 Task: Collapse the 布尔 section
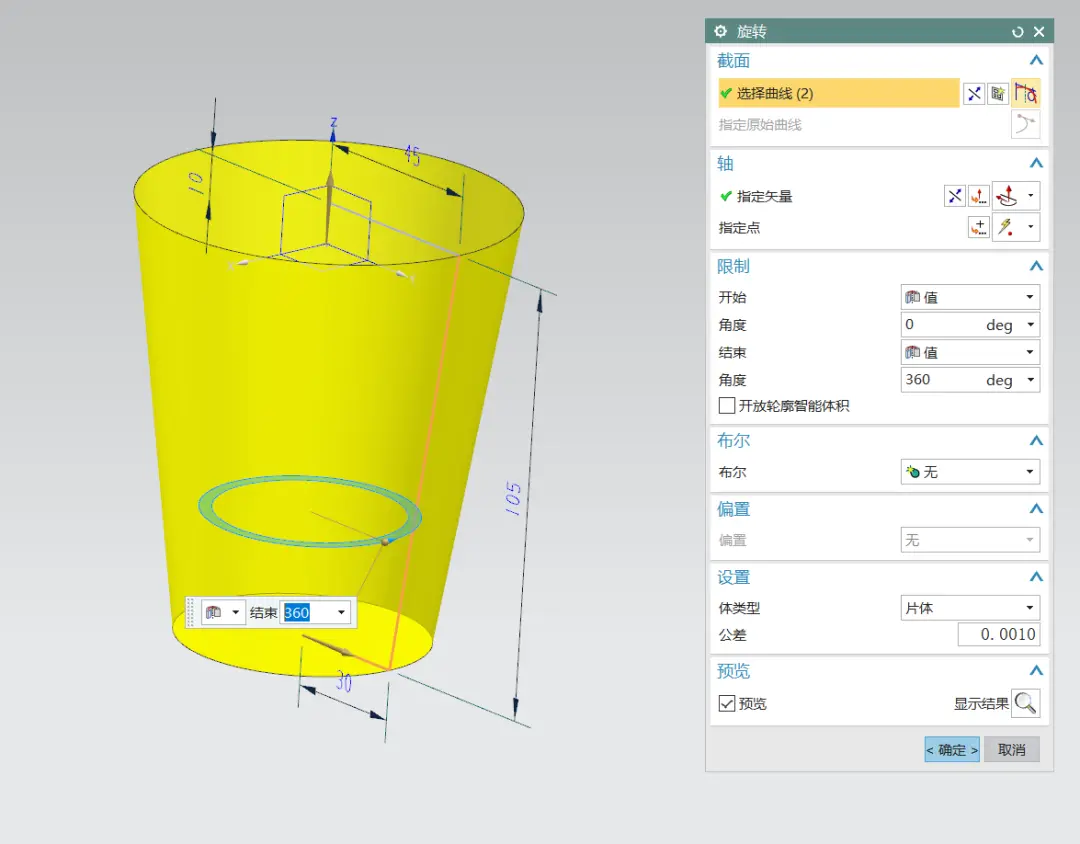tap(1036, 440)
